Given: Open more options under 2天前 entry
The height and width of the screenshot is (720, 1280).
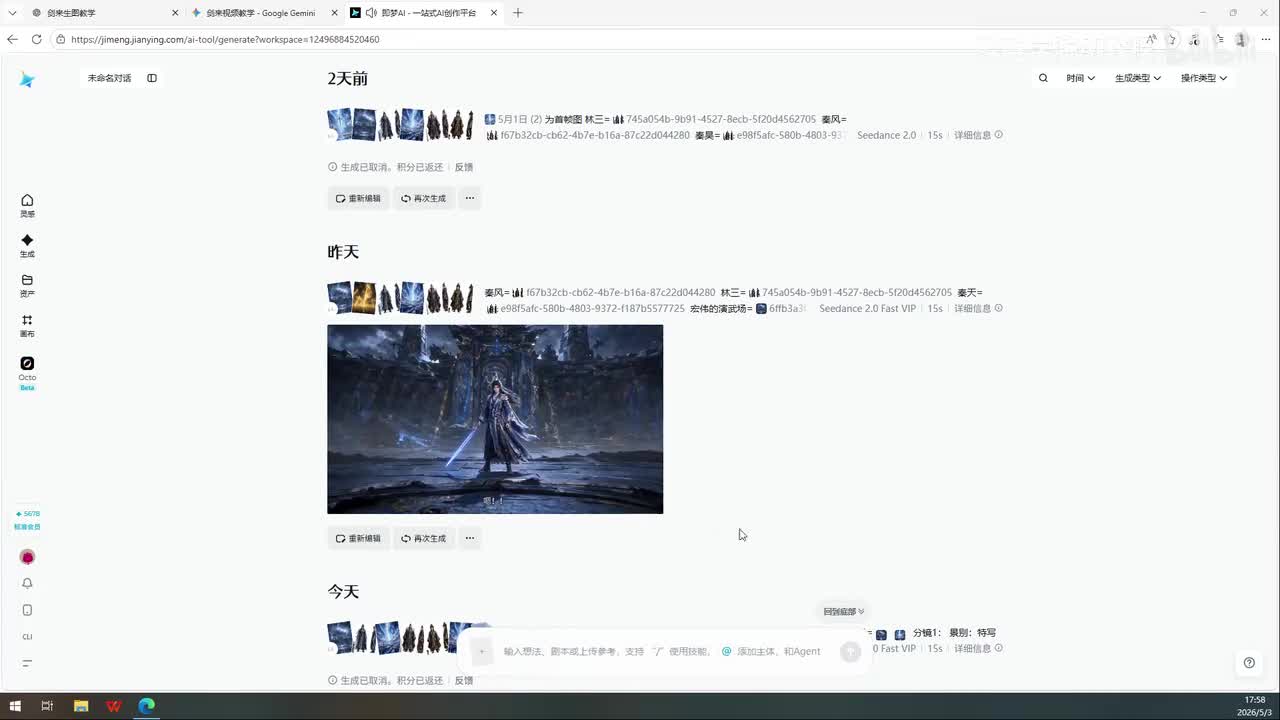Looking at the screenshot, I should [470, 198].
